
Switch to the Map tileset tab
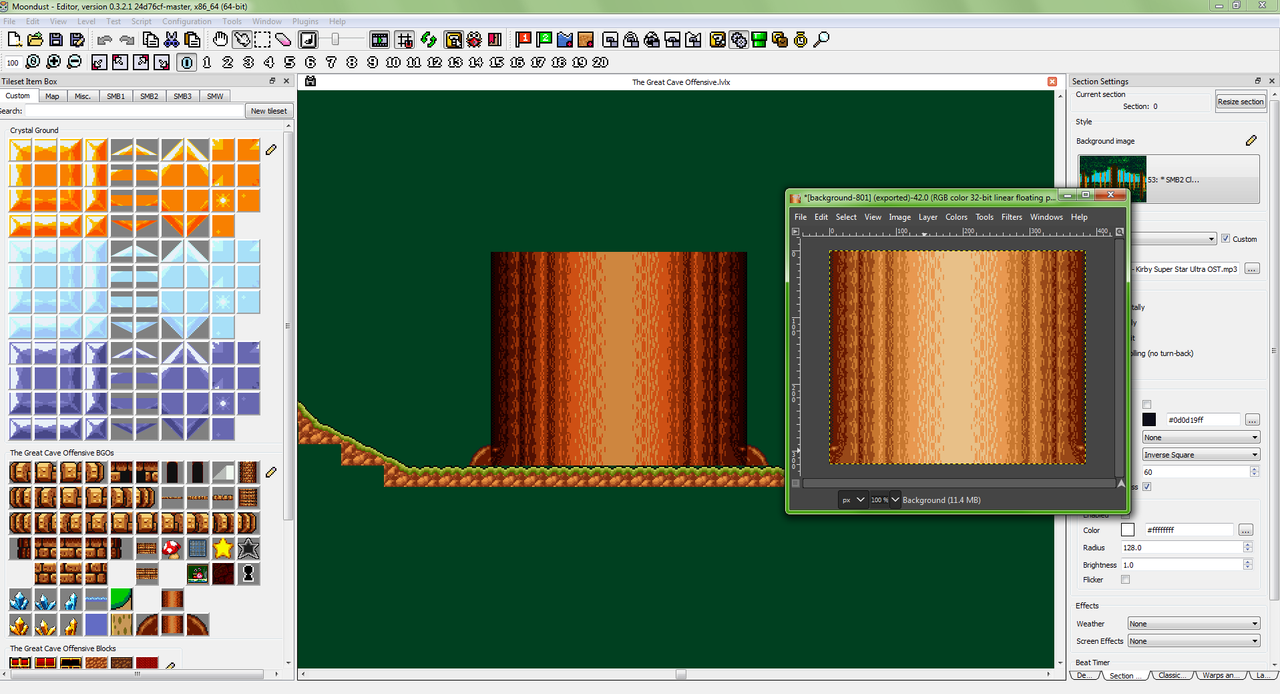(52, 96)
